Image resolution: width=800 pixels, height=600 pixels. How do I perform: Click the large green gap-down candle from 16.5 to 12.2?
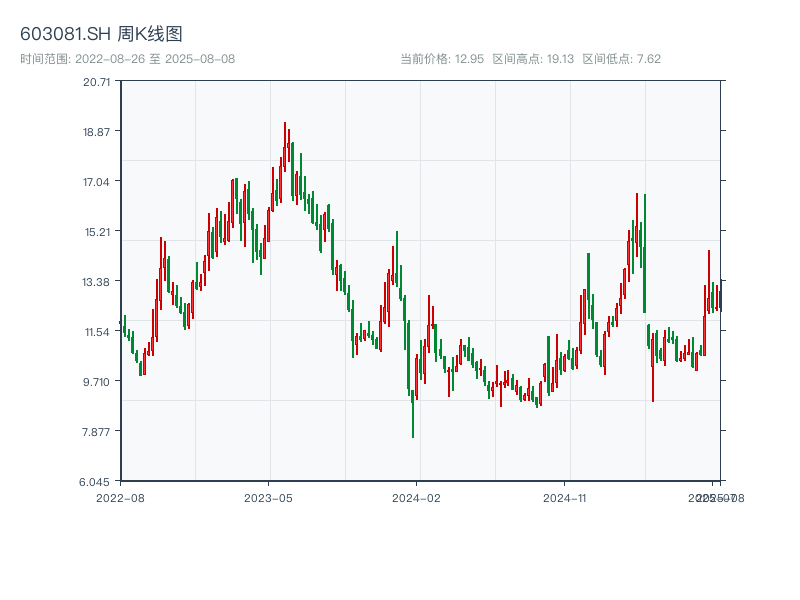click(645, 253)
